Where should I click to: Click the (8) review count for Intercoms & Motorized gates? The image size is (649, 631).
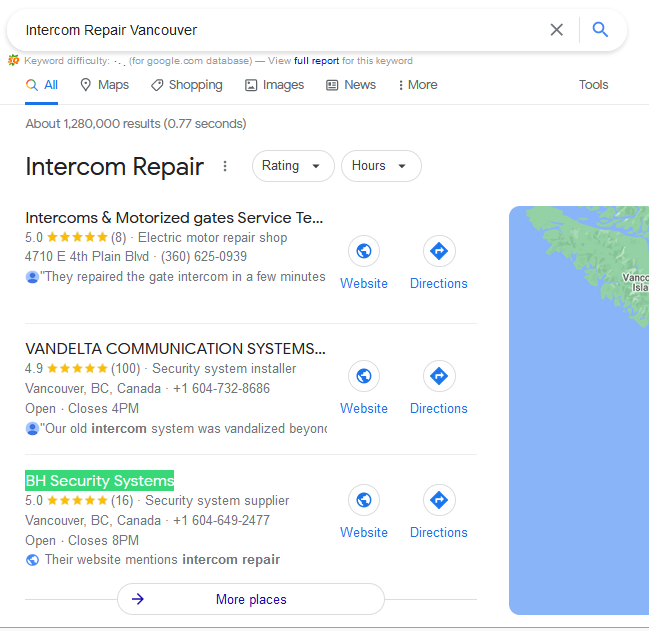click(118, 238)
